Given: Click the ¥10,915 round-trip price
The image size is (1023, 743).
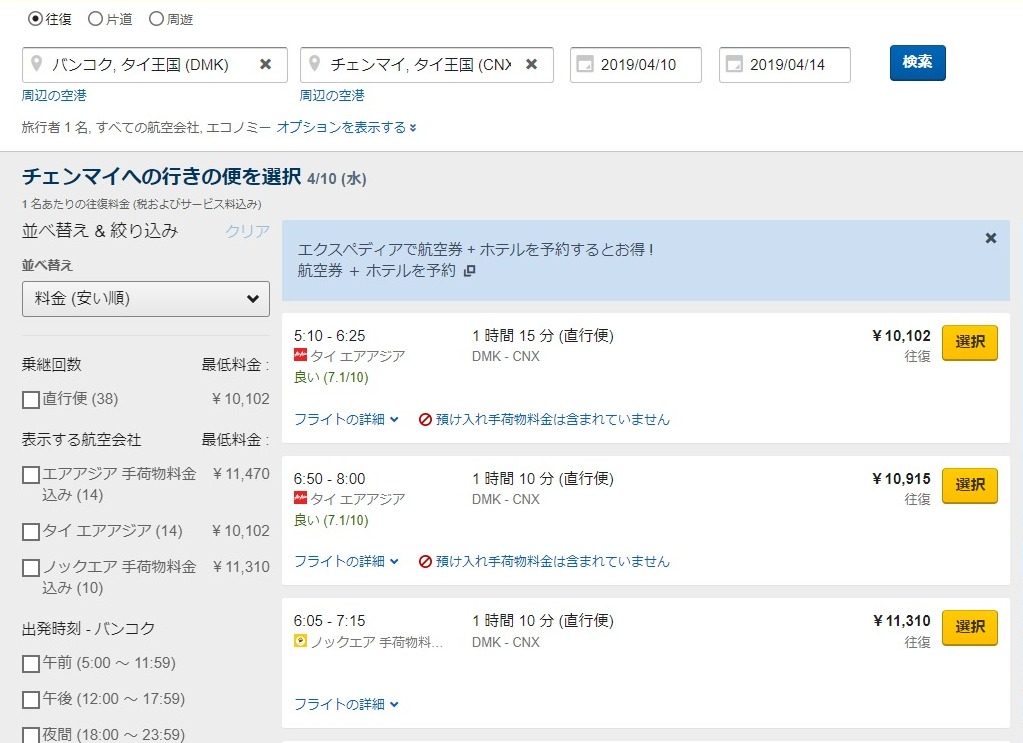Looking at the screenshot, I should click(902, 479).
